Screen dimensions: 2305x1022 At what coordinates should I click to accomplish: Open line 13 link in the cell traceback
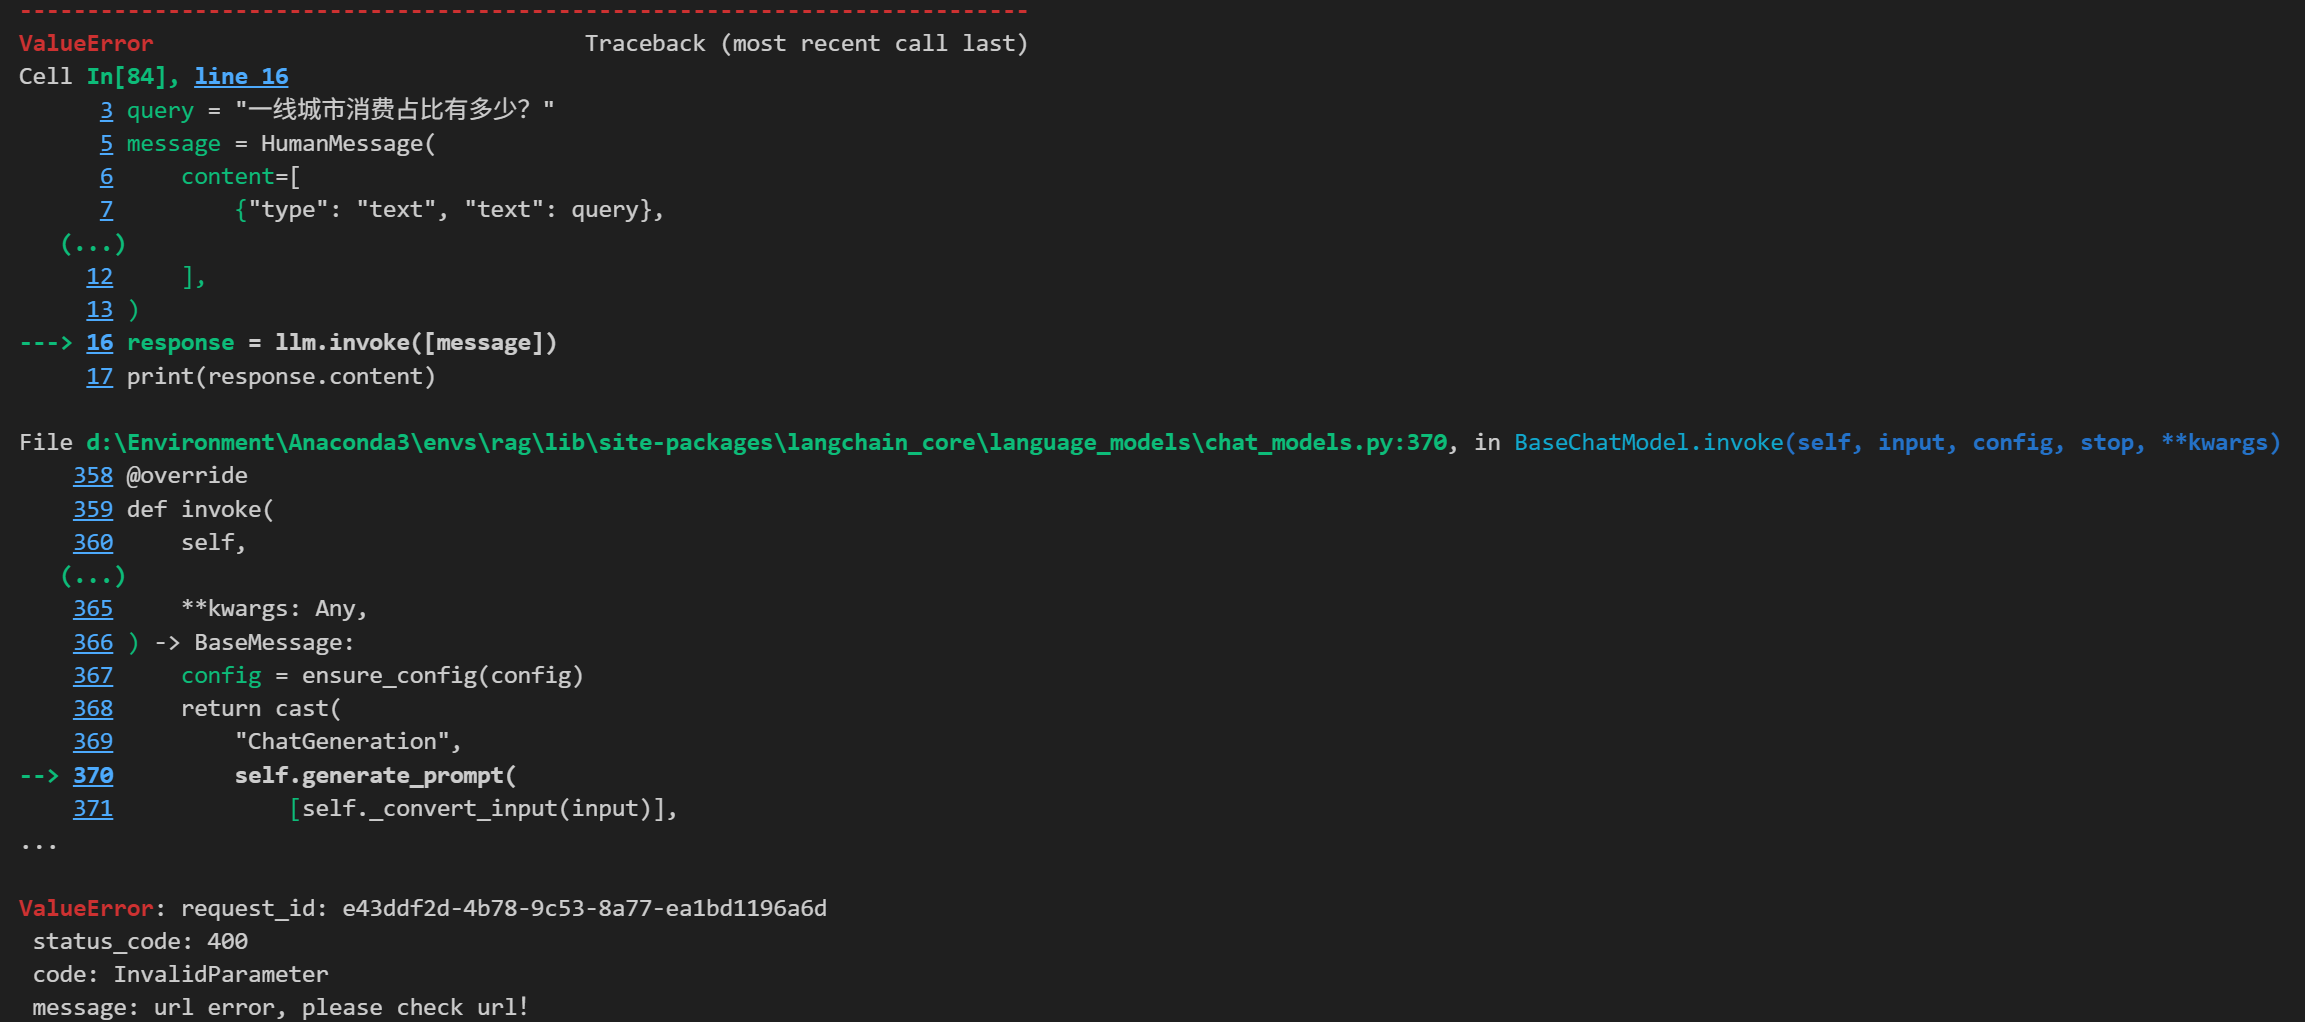click(x=99, y=310)
